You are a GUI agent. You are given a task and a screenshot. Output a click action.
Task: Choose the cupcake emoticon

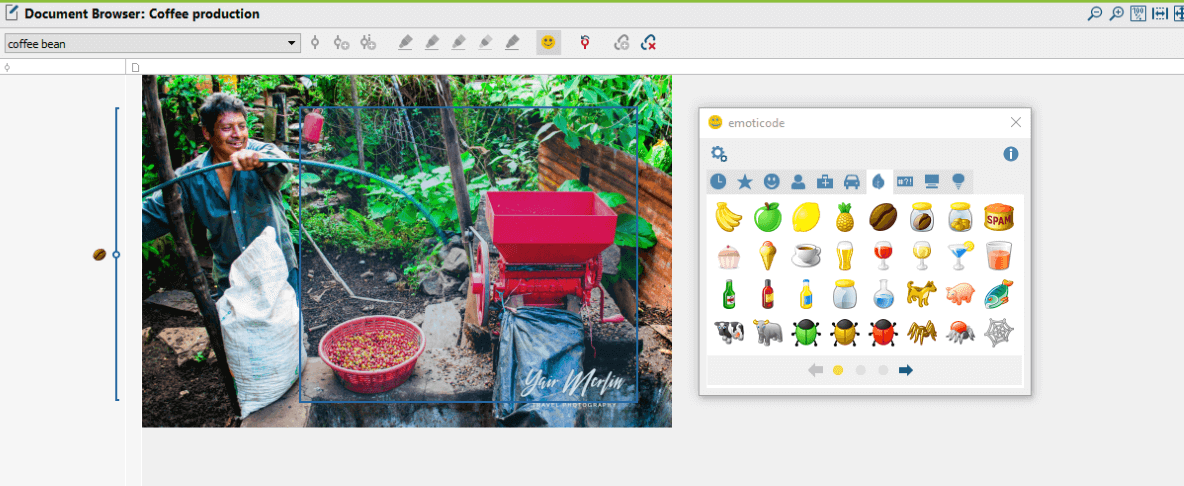pos(729,257)
